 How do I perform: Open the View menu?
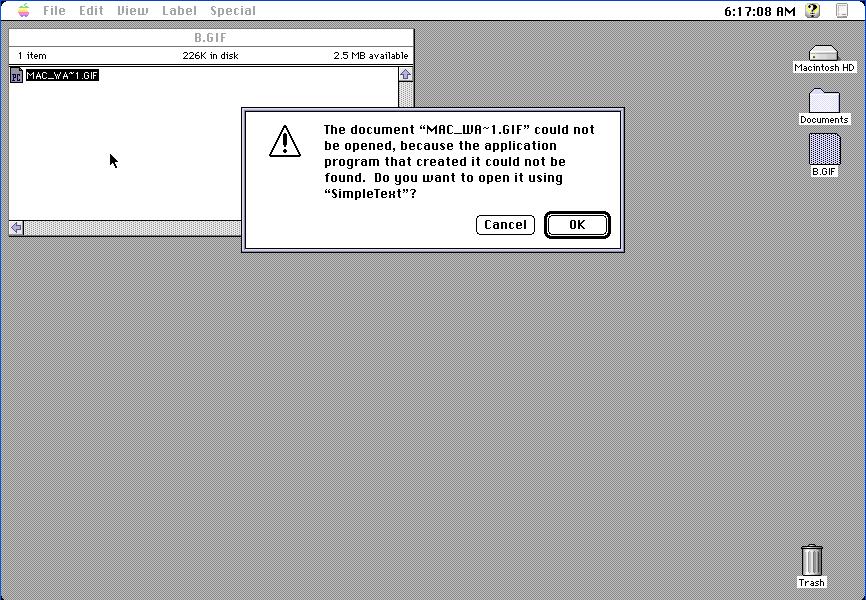pyautogui.click(x=133, y=10)
